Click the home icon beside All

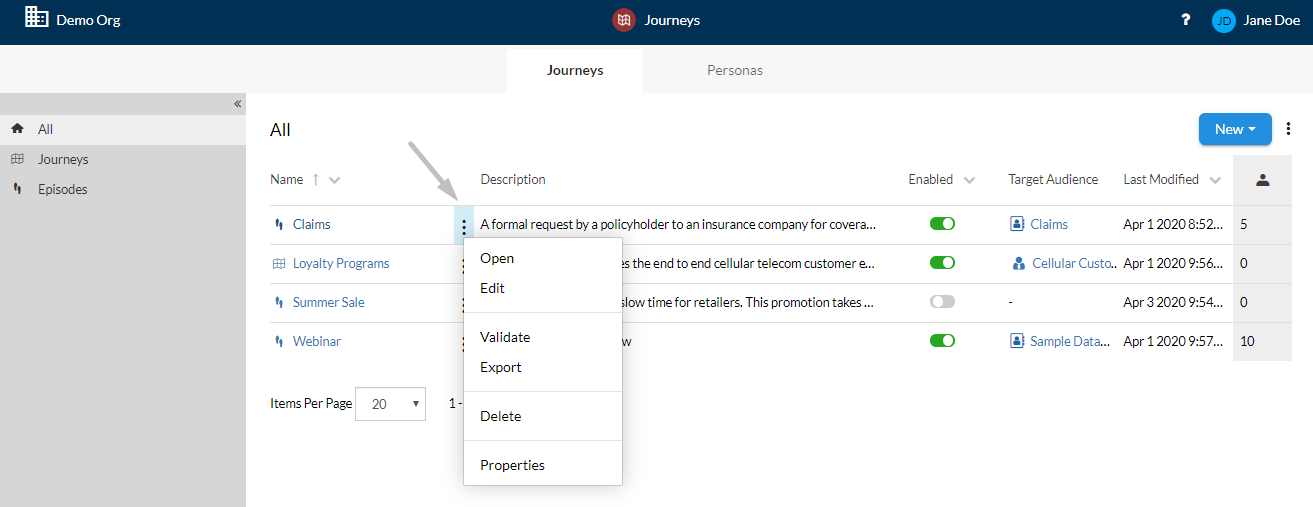point(17,129)
